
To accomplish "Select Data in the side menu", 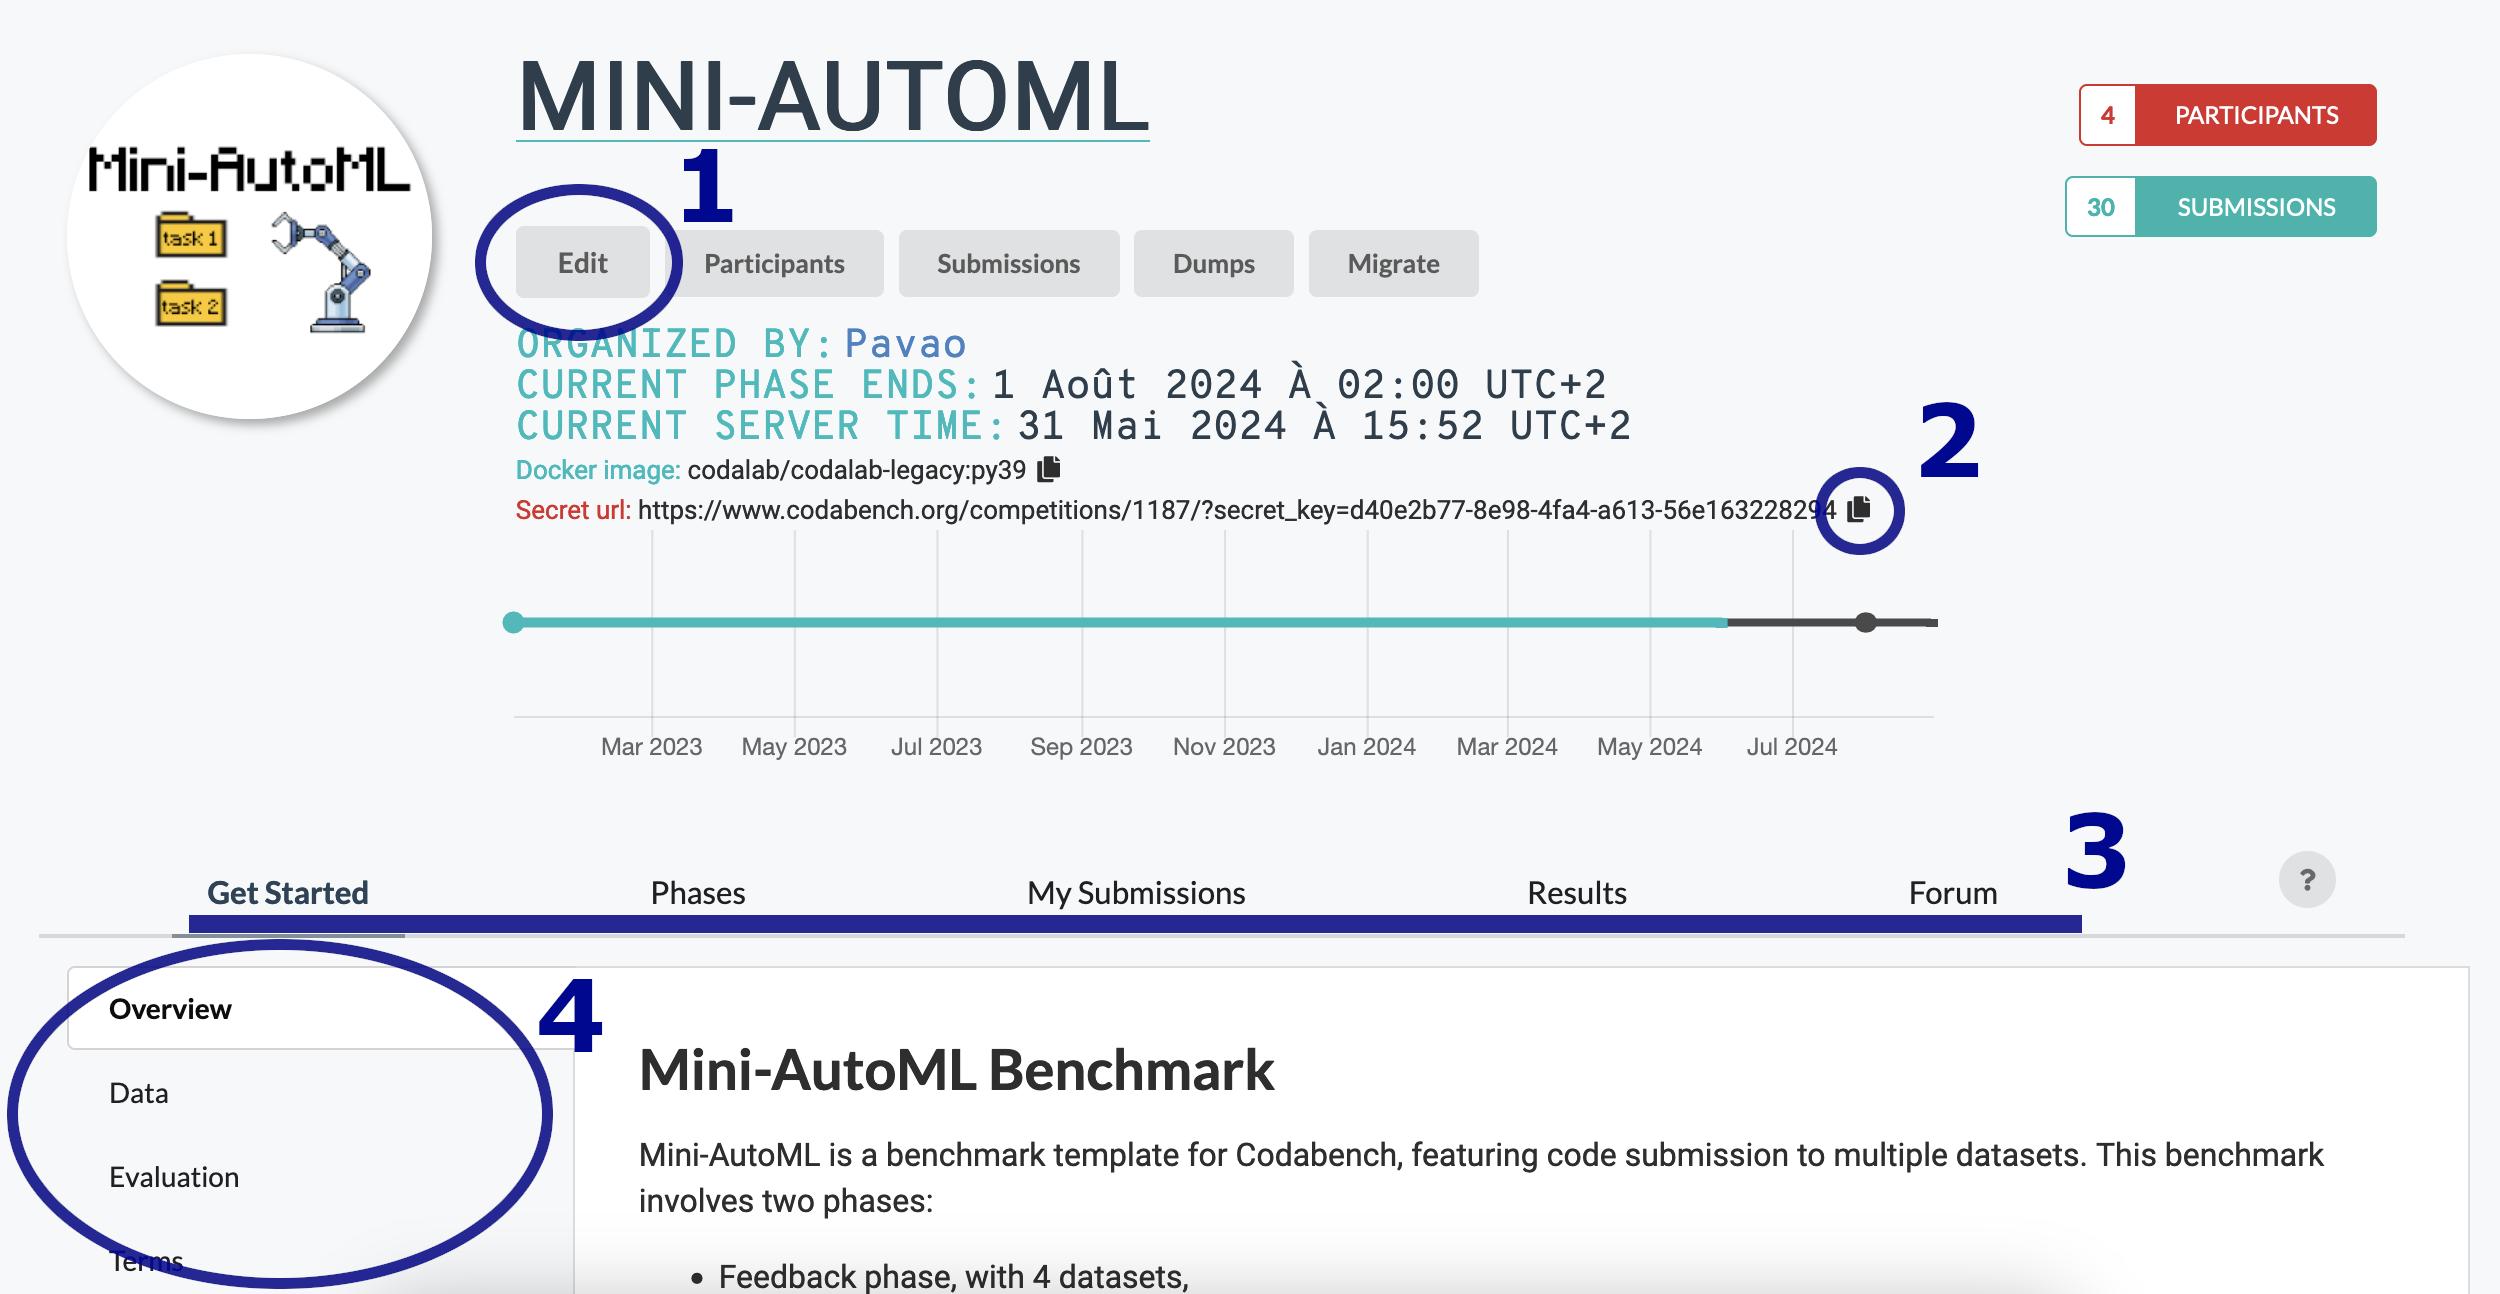I will click(x=139, y=1093).
